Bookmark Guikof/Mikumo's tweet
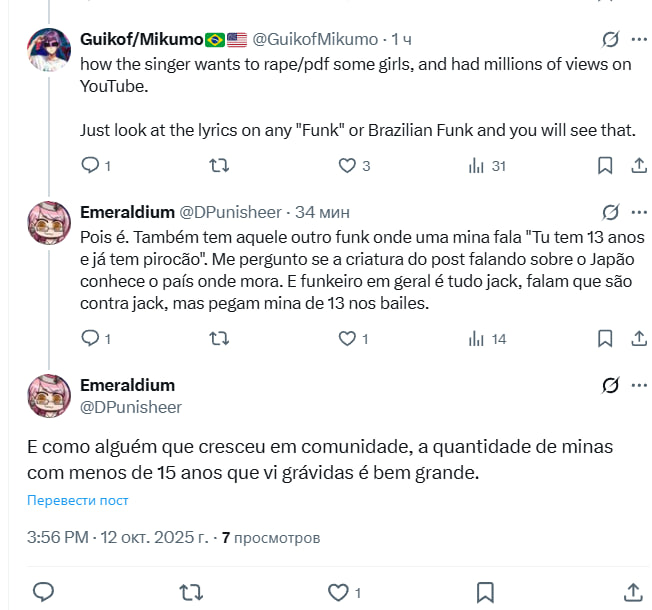 pos(604,166)
